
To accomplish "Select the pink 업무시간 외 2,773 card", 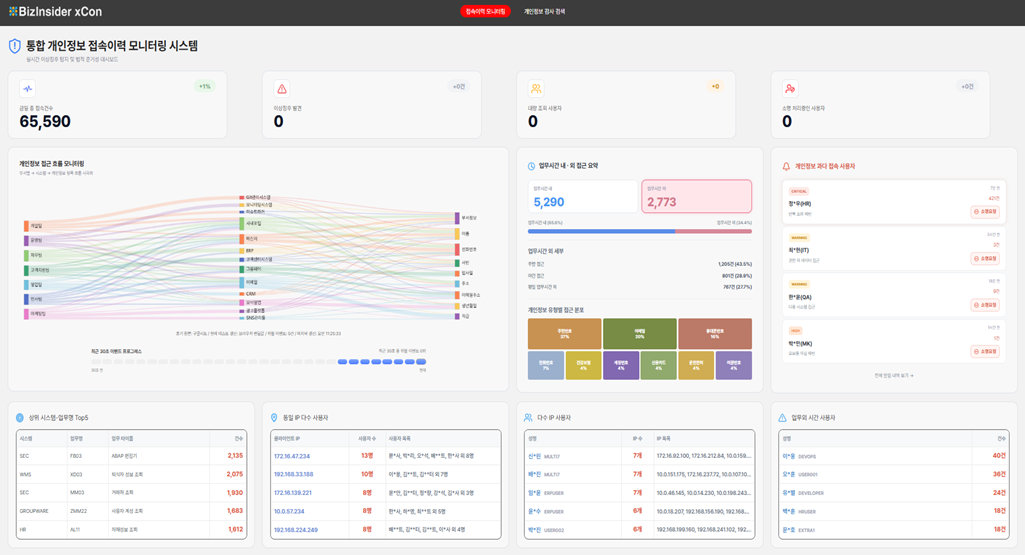I will (696, 196).
